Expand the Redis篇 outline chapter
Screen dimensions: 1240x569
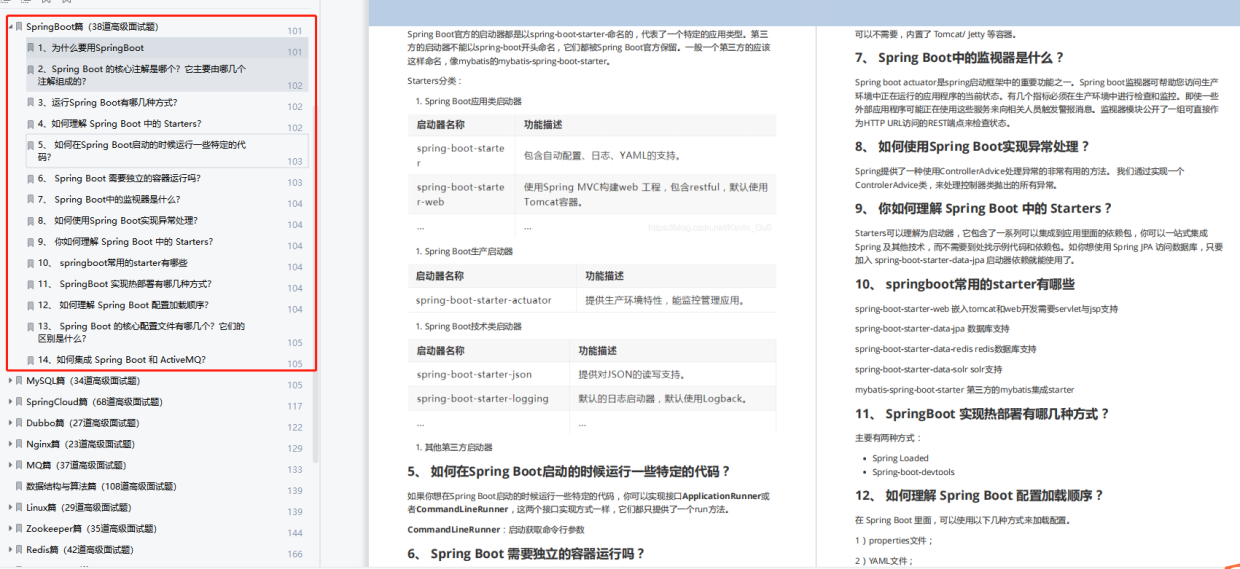tap(10, 549)
